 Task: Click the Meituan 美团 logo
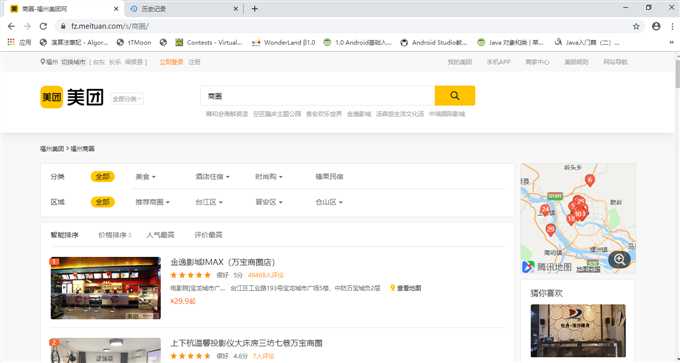(72, 97)
